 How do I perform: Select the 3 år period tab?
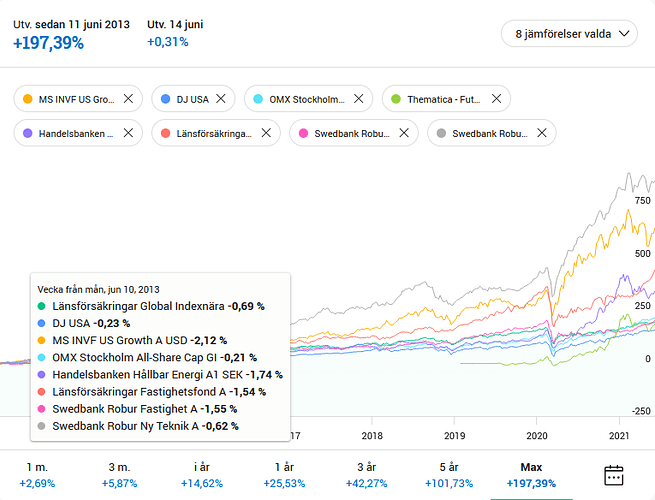366,475
